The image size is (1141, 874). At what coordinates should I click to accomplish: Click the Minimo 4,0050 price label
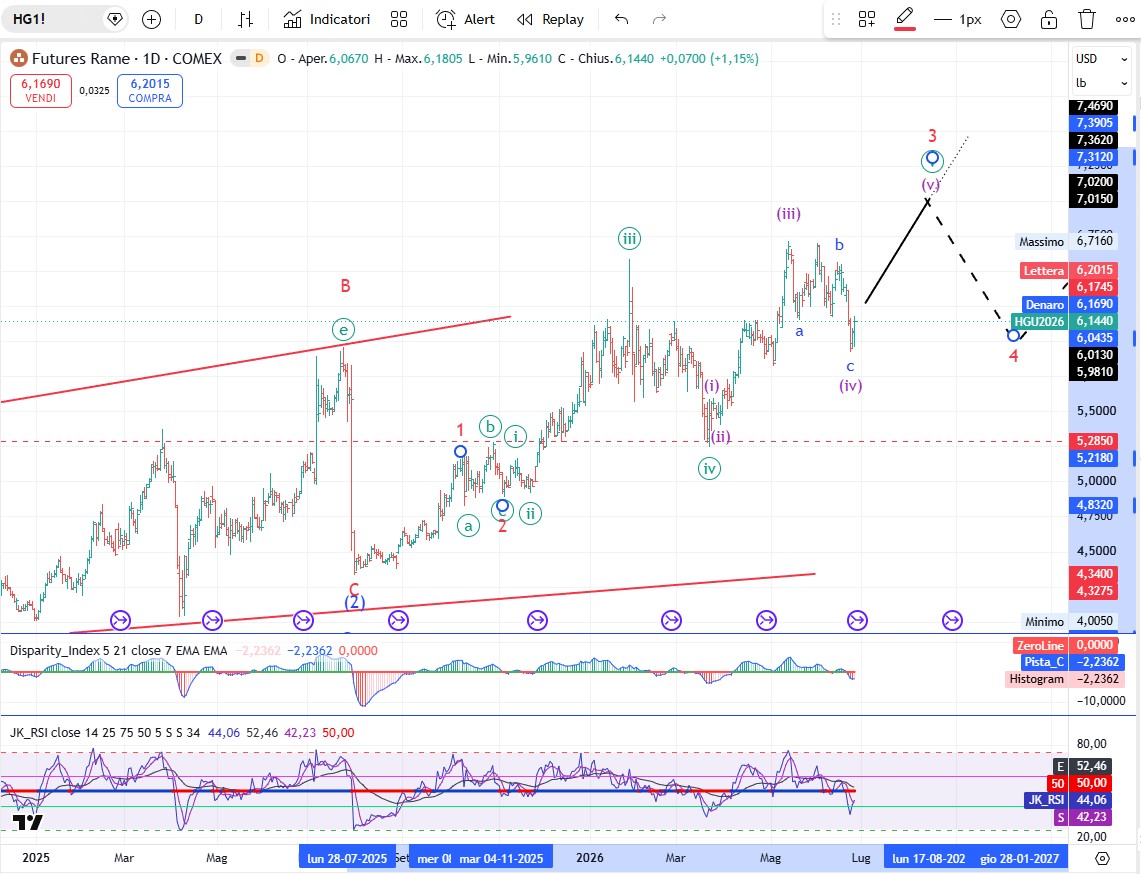[x=1068, y=621]
